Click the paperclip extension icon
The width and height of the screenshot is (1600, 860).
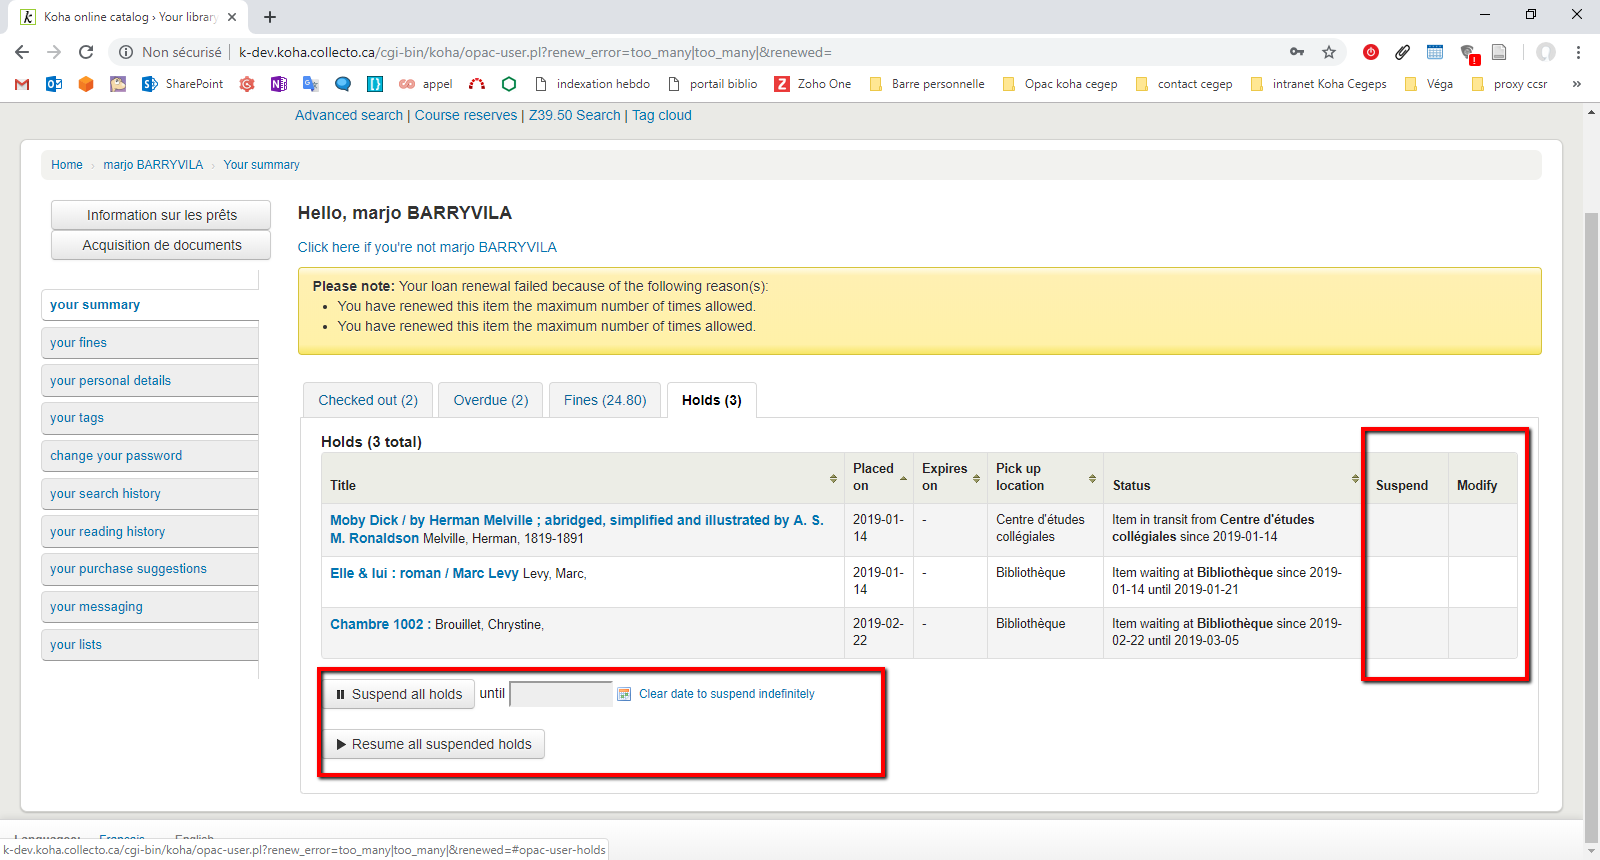1403,52
